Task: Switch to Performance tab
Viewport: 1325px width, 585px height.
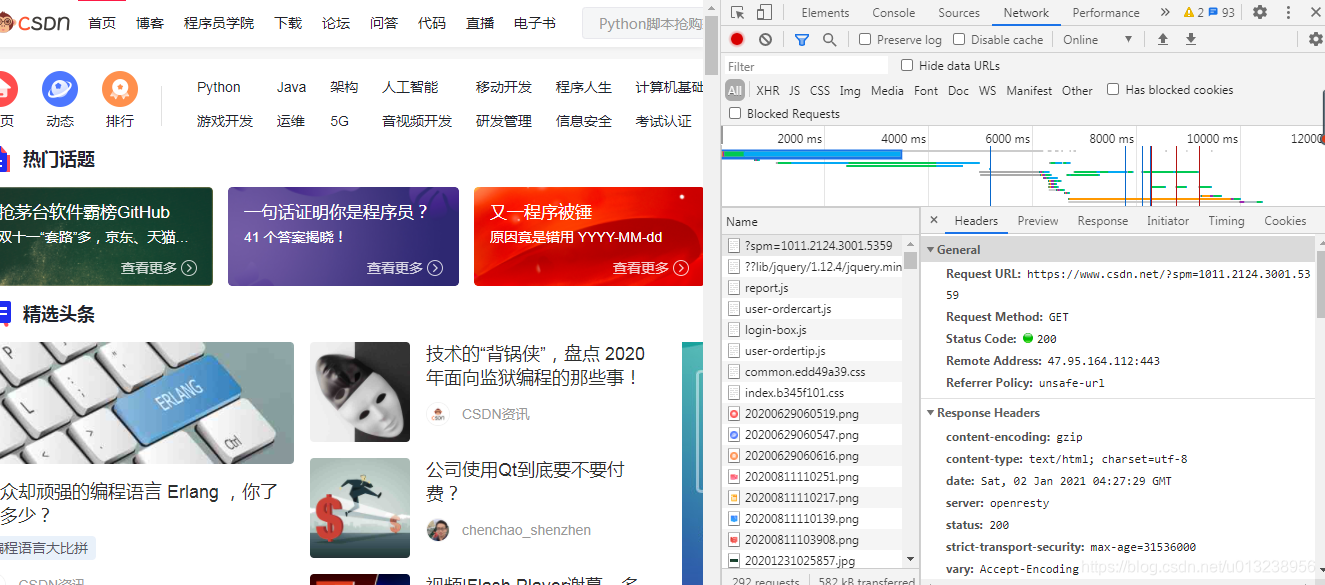Action: 1106,12
